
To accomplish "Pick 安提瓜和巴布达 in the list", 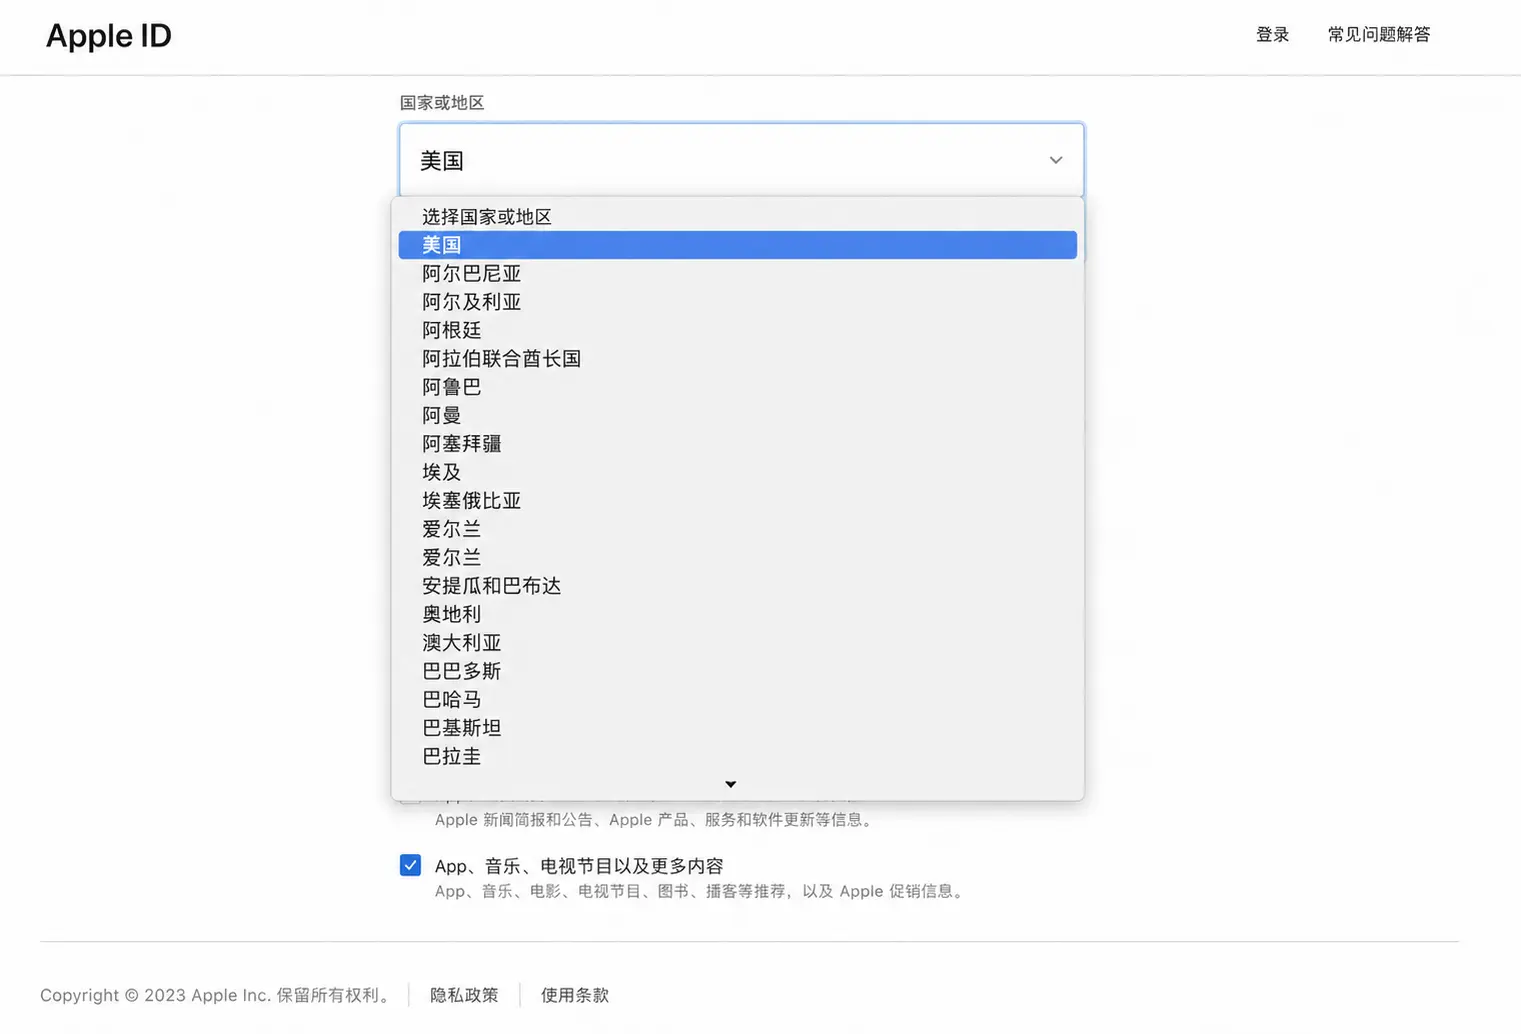I will [738, 586].
